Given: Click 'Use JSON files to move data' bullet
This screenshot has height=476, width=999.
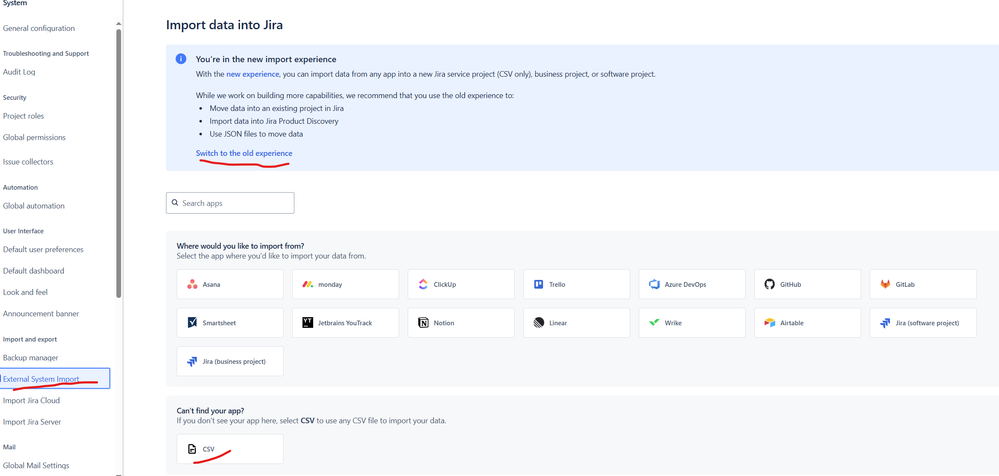Looking at the screenshot, I should (256, 134).
